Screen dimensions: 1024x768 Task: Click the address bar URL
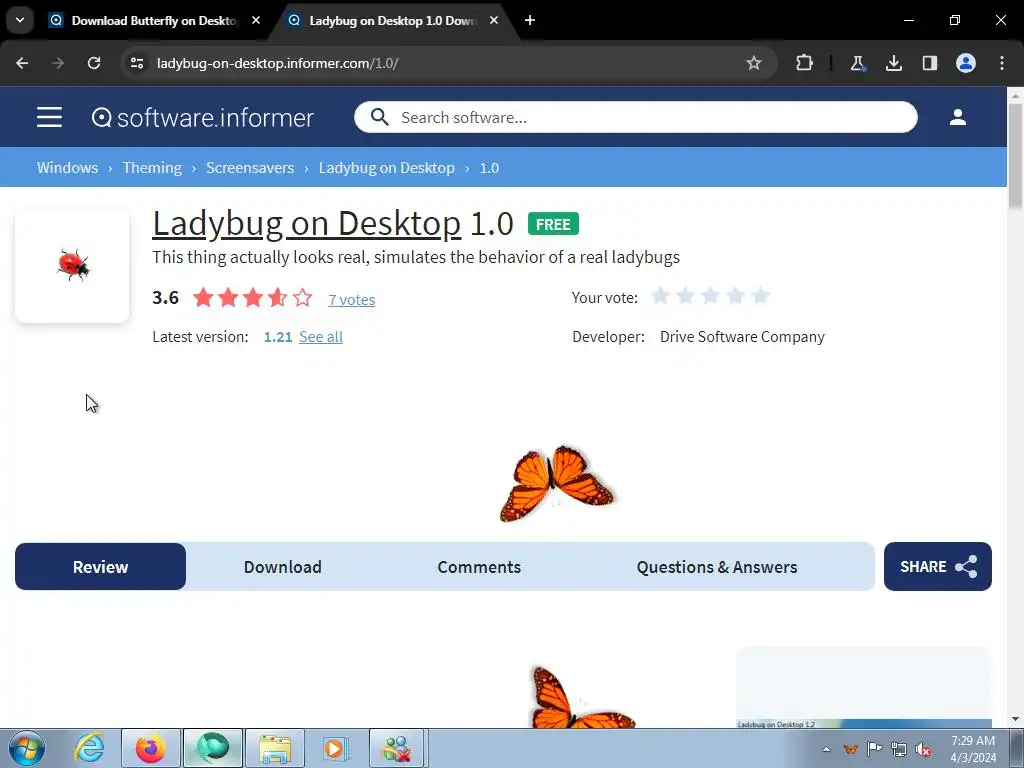[278, 63]
